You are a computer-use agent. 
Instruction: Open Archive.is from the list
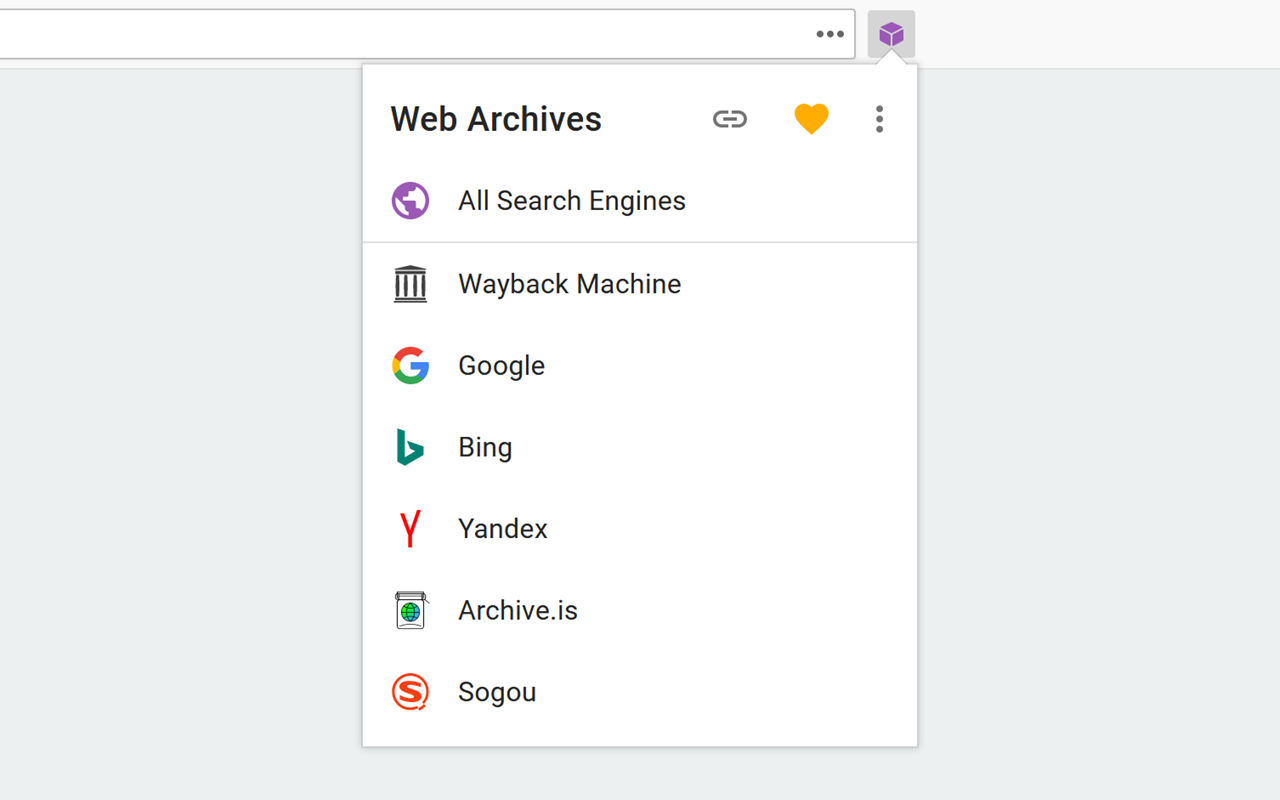(x=640, y=610)
